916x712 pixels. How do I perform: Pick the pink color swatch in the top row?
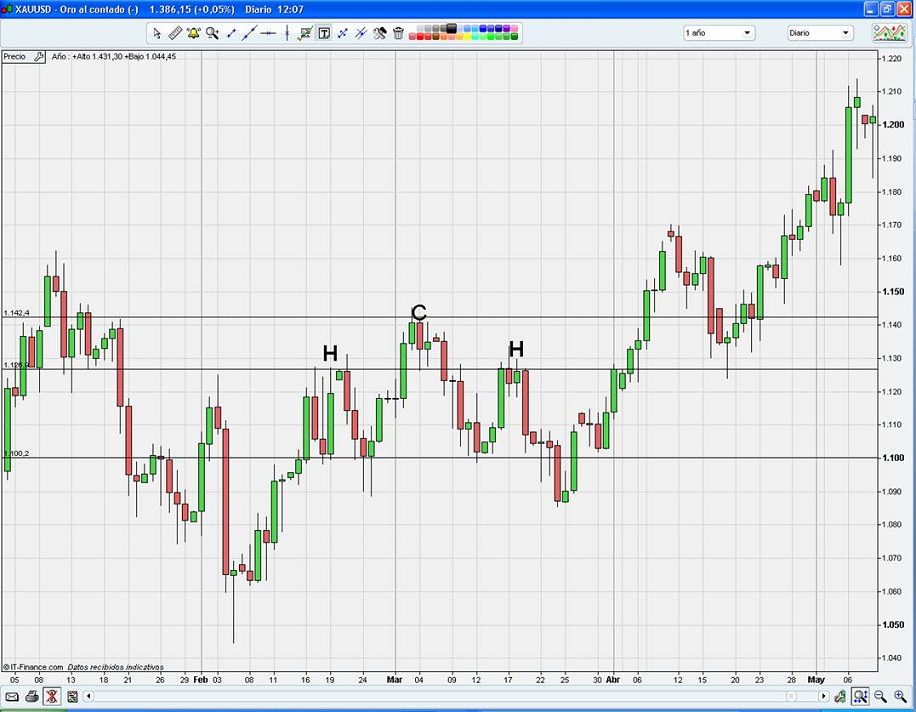point(514,28)
